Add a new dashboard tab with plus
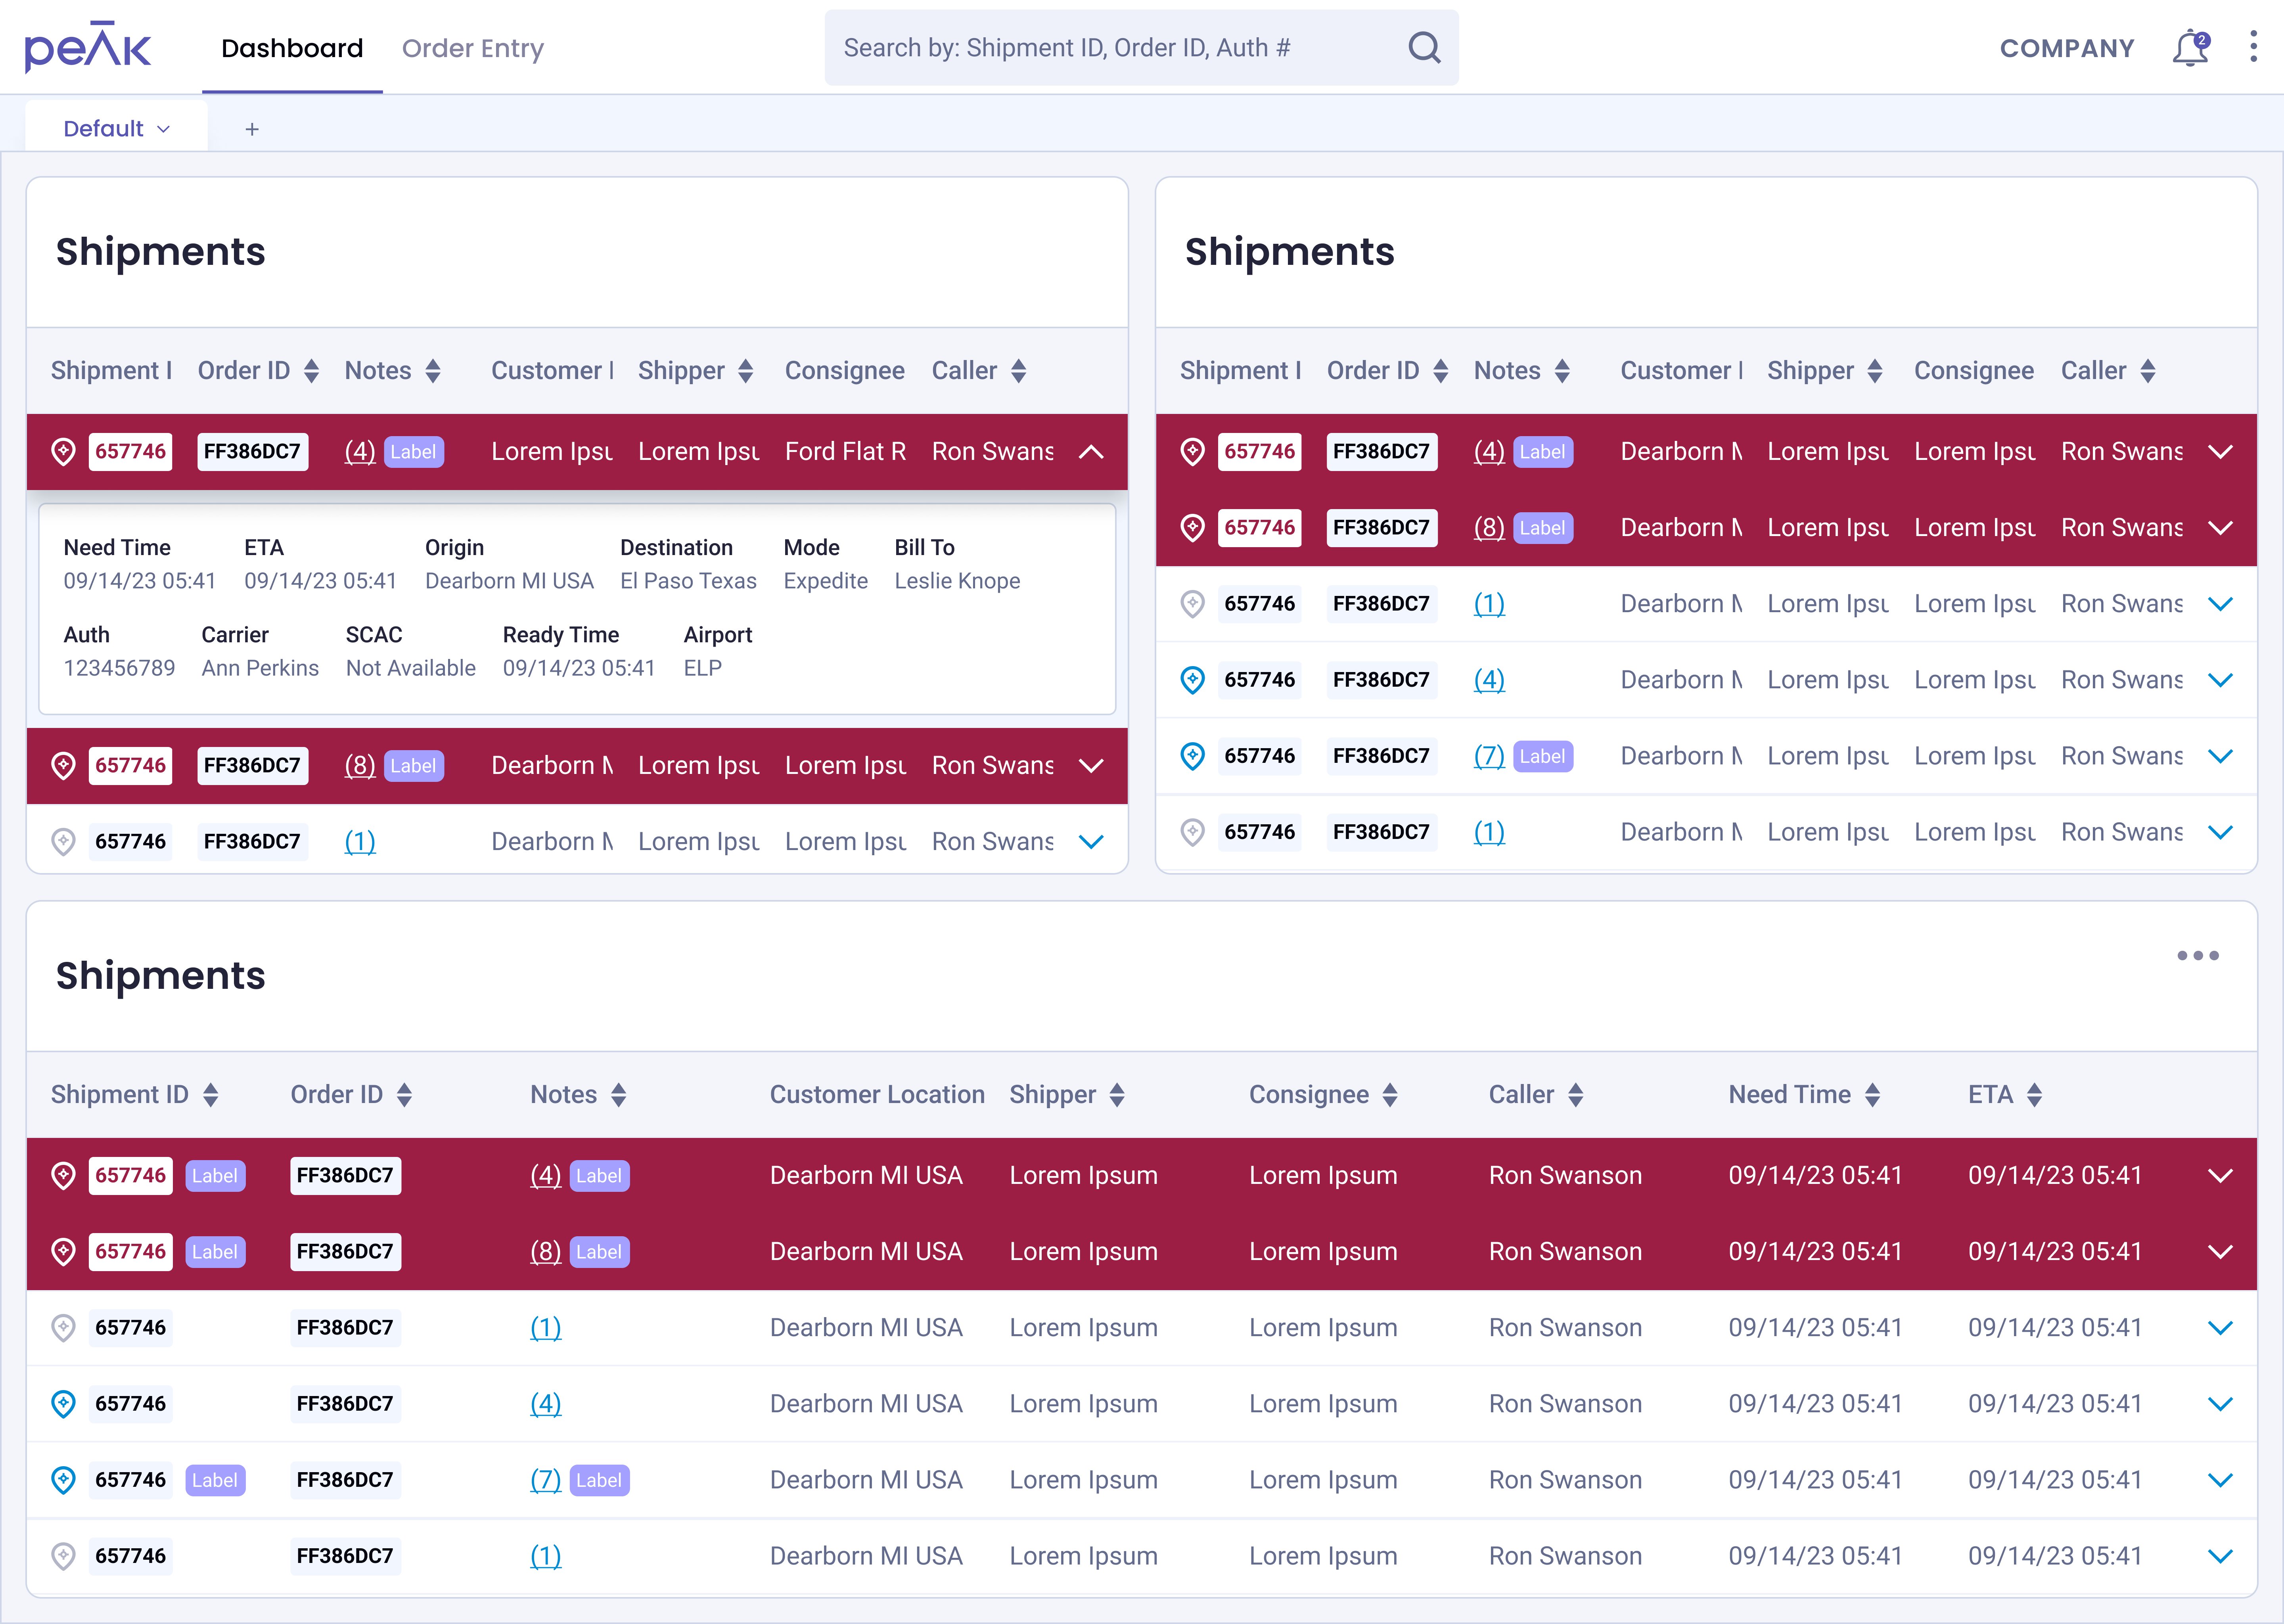The image size is (2284, 1624). (252, 129)
